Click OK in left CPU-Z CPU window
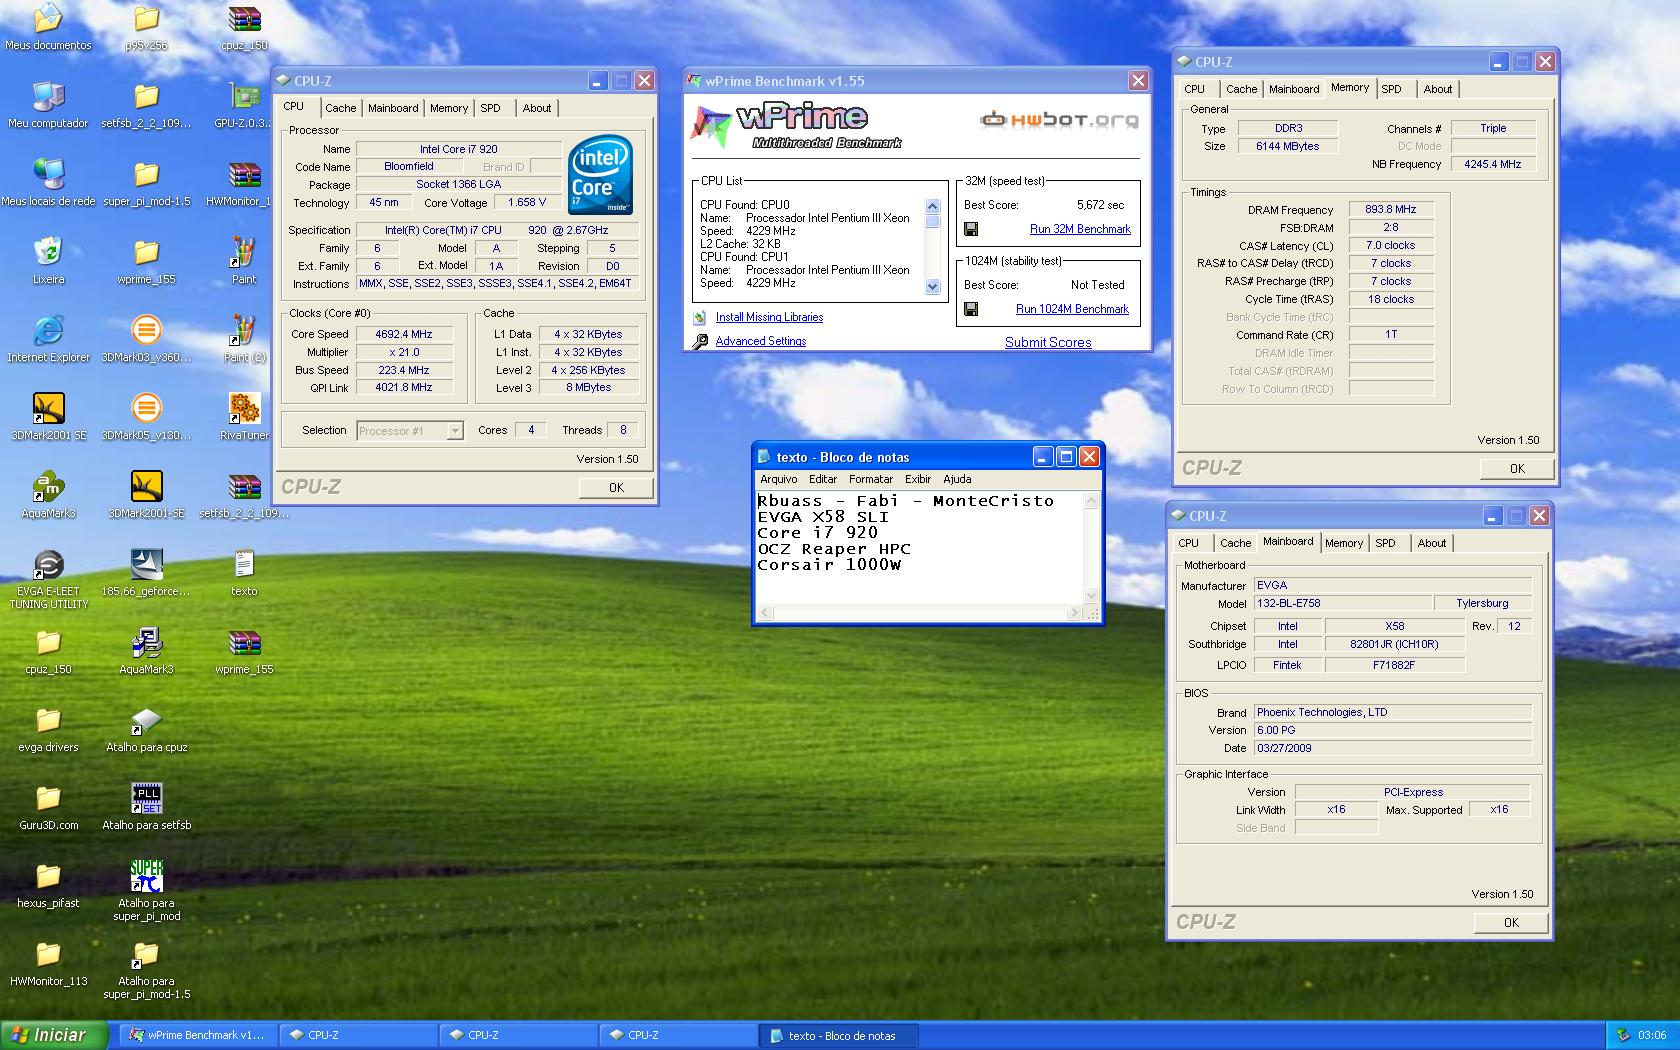This screenshot has width=1680, height=1050. click(616, 488)
